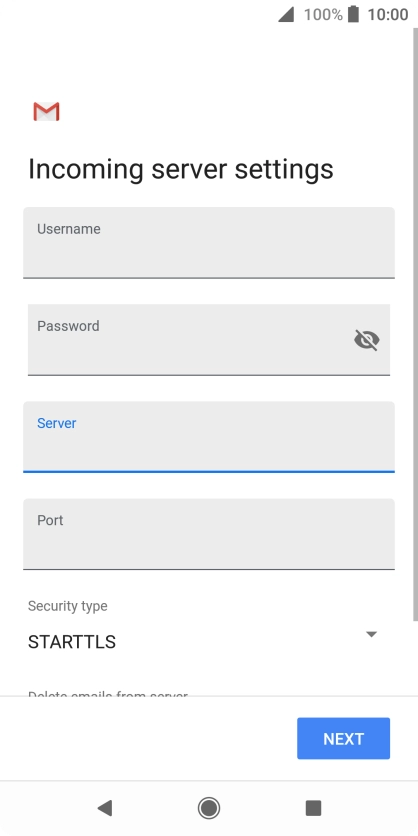Tap the Incoming server settings heading

pos(181,170)
